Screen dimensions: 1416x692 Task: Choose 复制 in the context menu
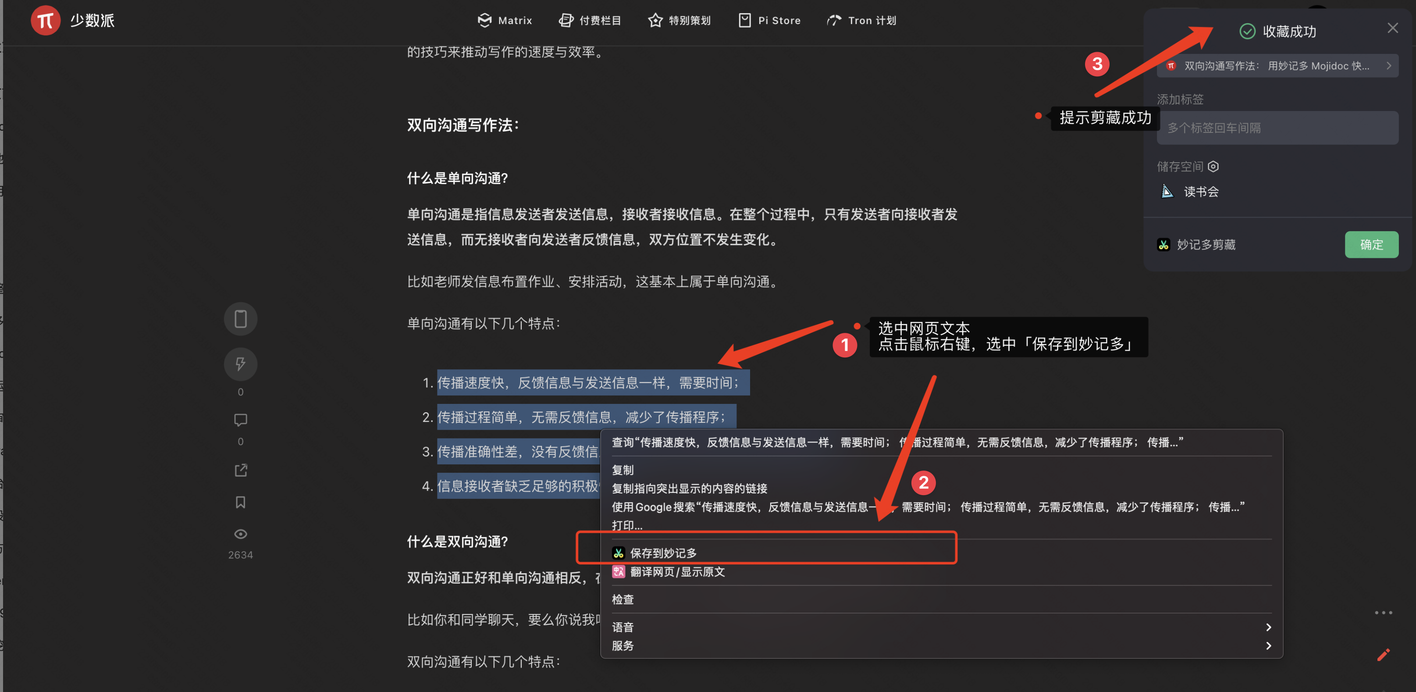[940, 470]
